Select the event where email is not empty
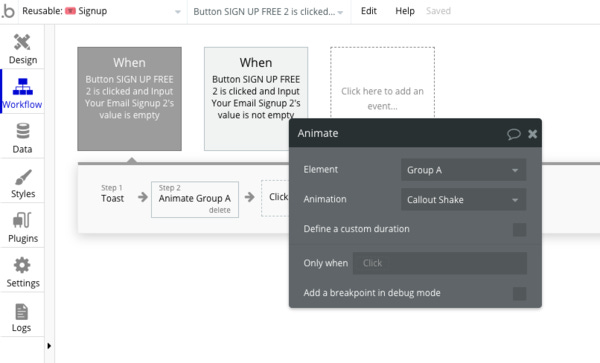The image size is (600, 363). point(256,99)
